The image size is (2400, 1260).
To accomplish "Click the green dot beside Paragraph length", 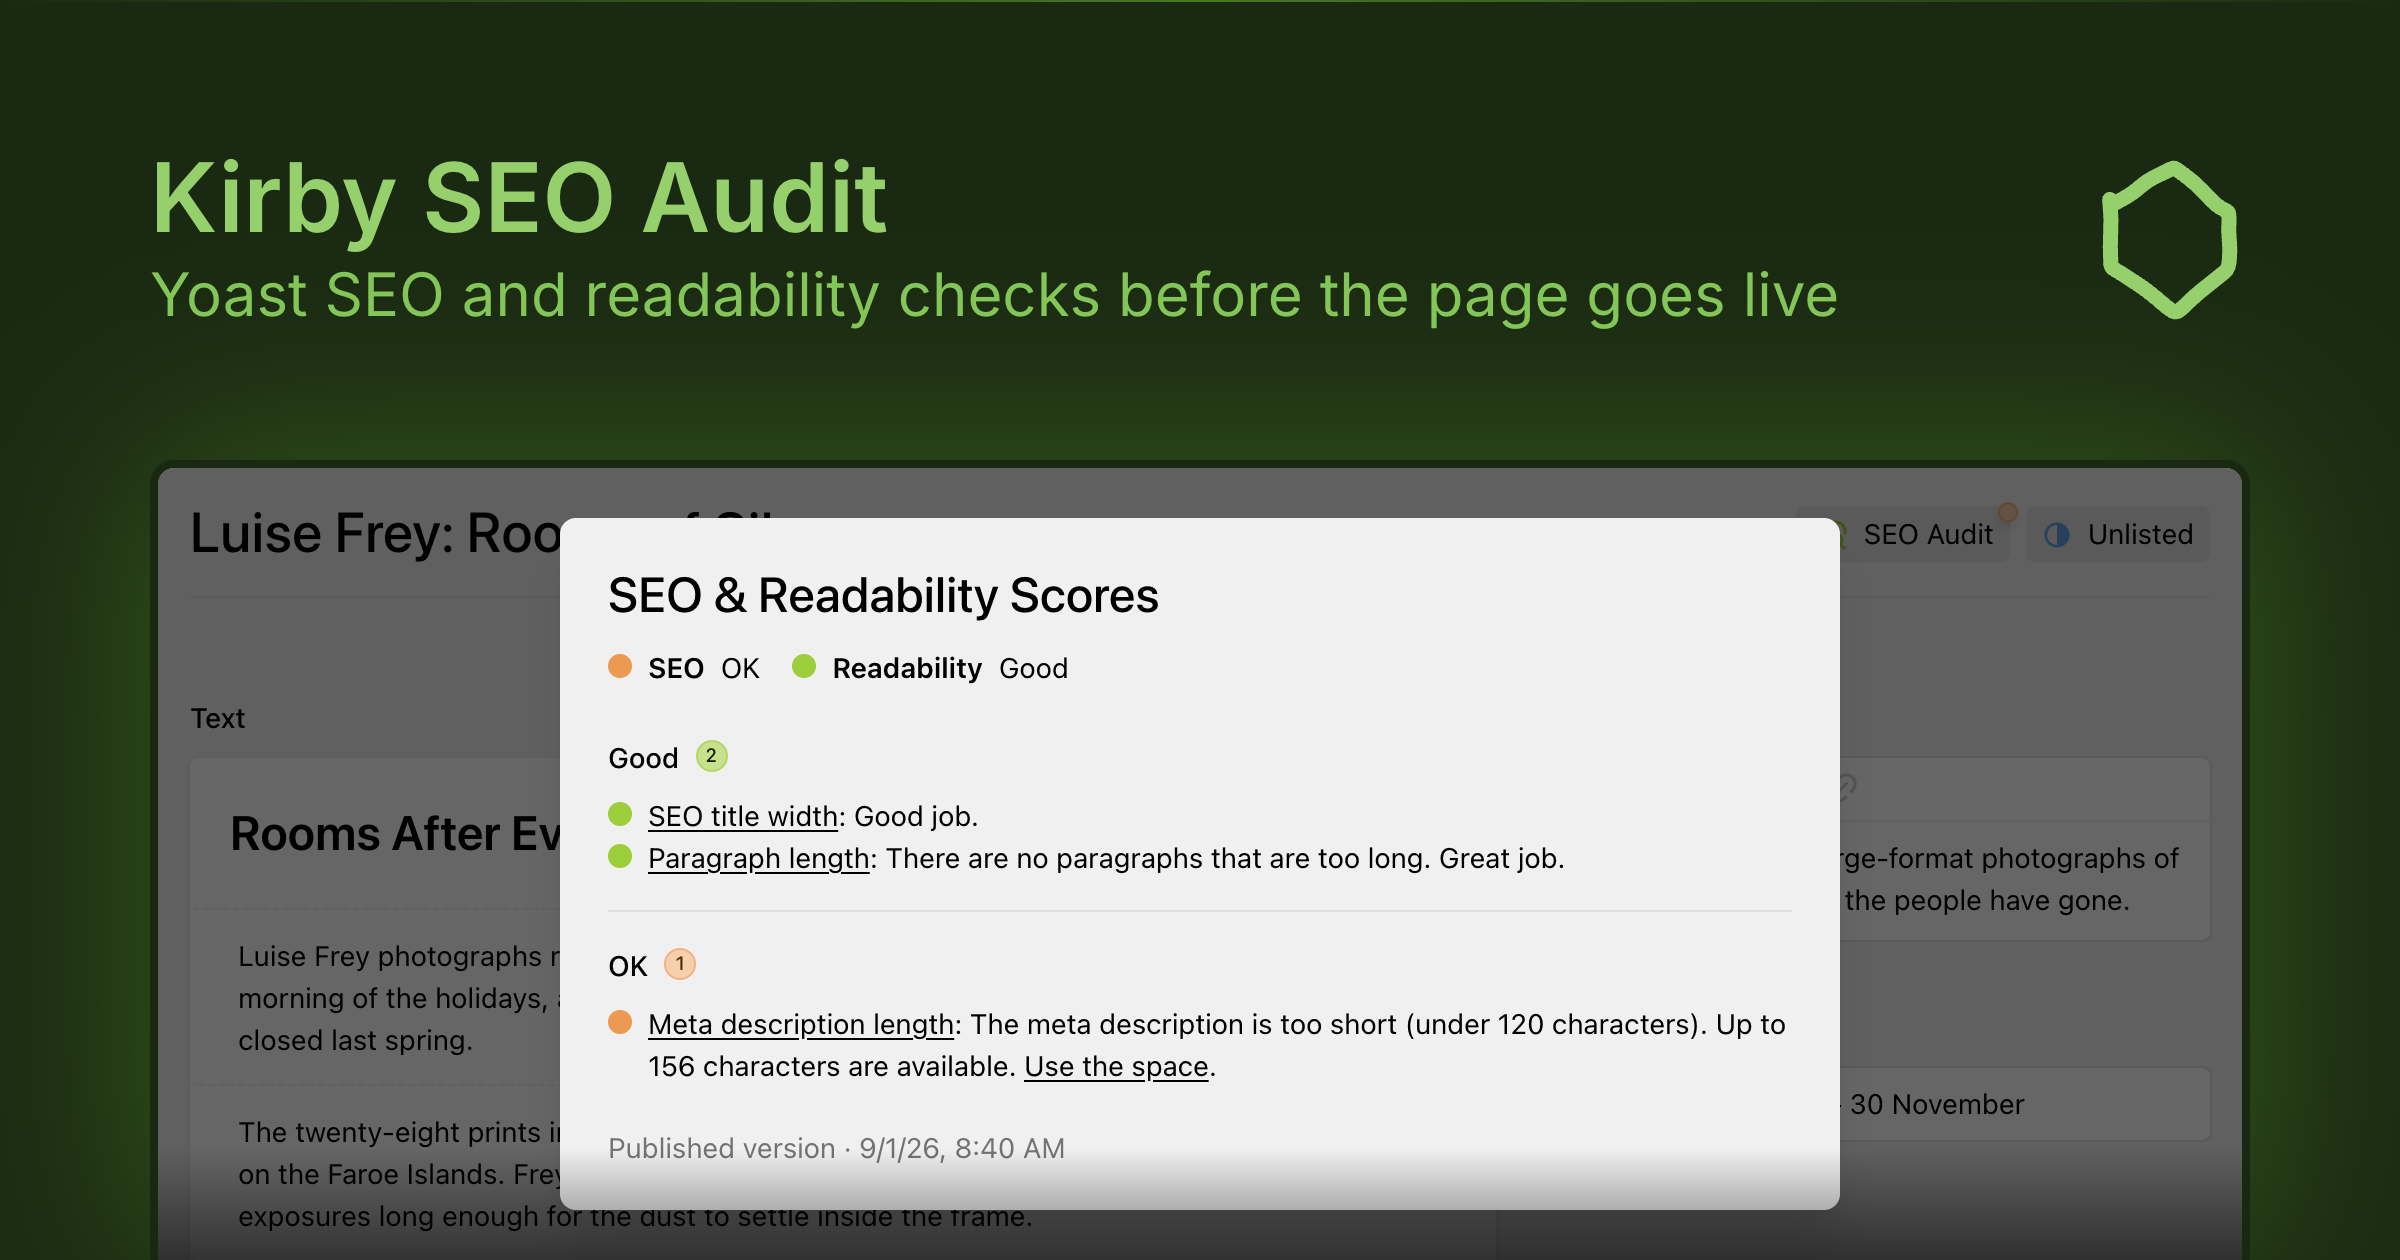I will coord(620,856).
